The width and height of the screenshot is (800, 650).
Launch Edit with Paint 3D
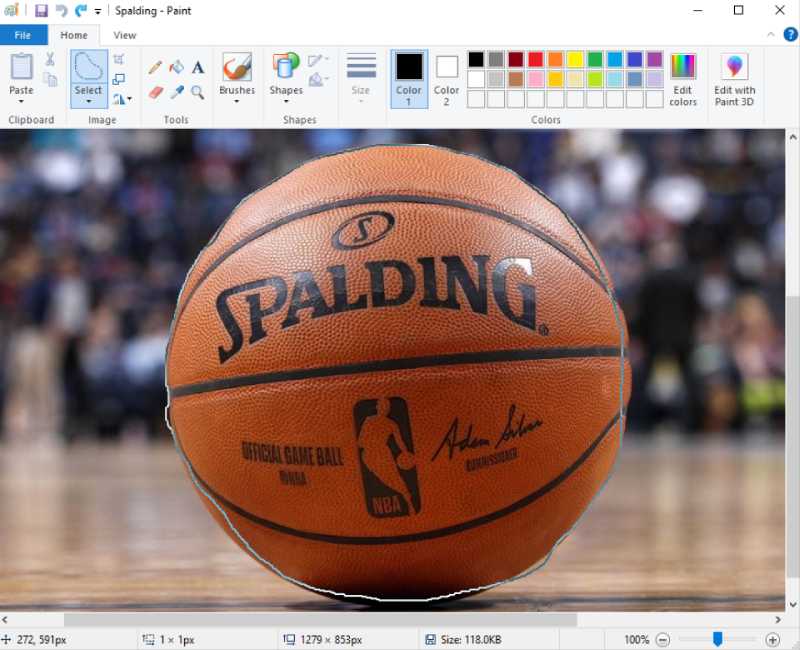pyautogui.click(x=734, y=80)
